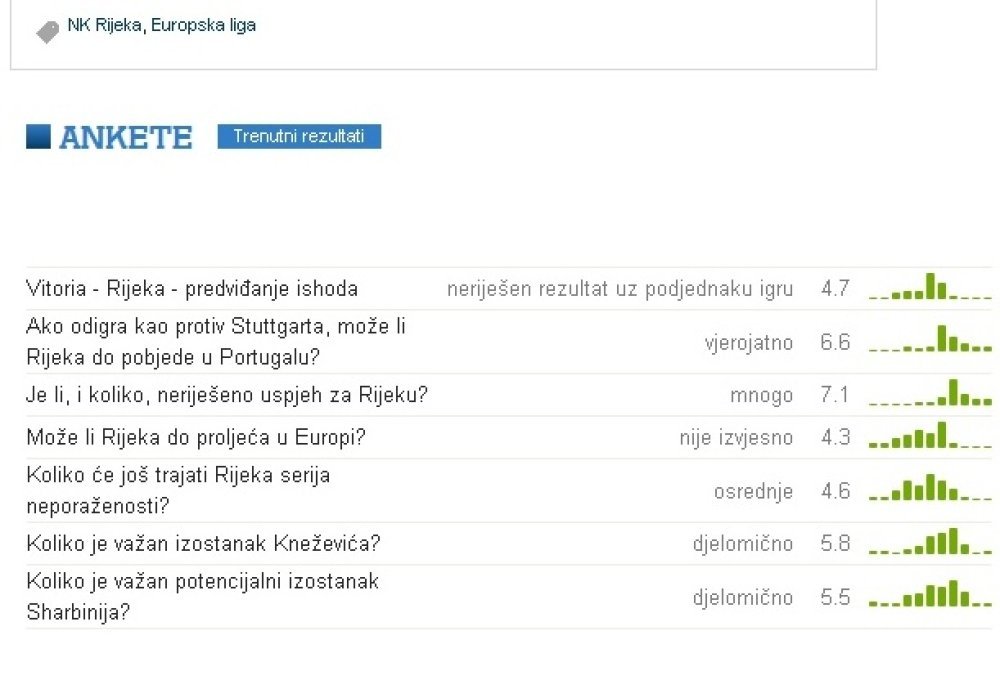
Task: Click the histogram next to score 5.5
Action: [930, 594]
